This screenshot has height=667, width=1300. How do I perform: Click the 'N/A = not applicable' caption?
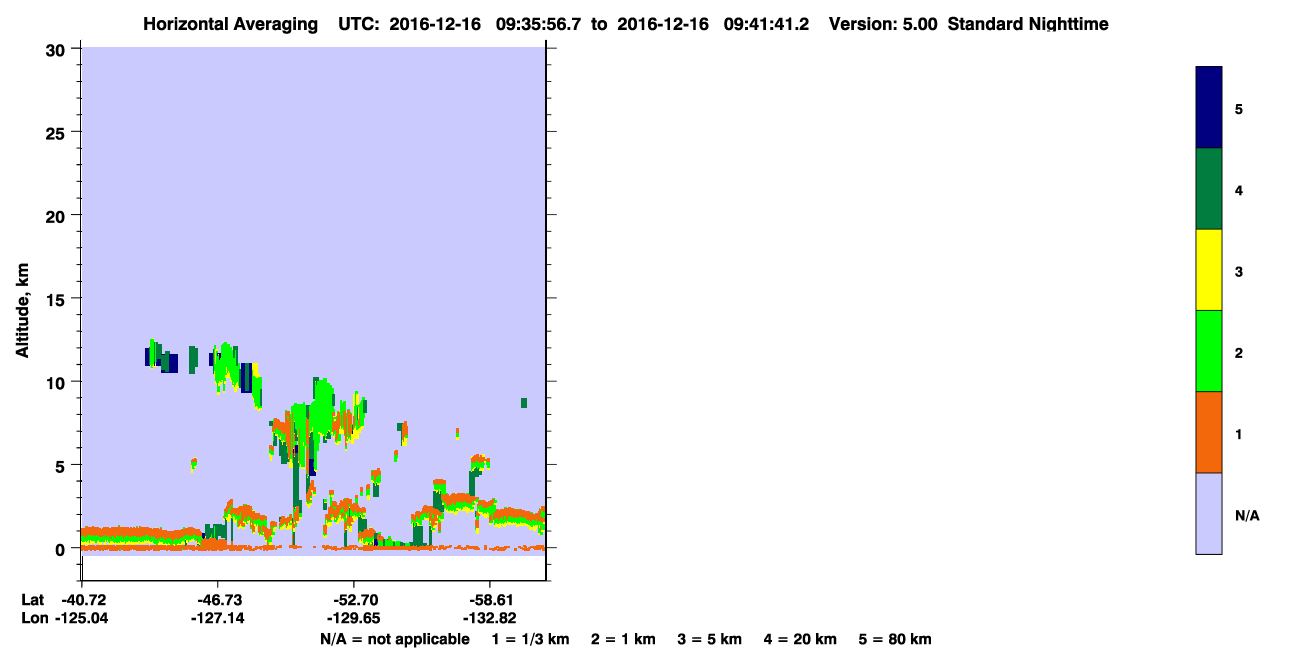click(x=394, y=639)
